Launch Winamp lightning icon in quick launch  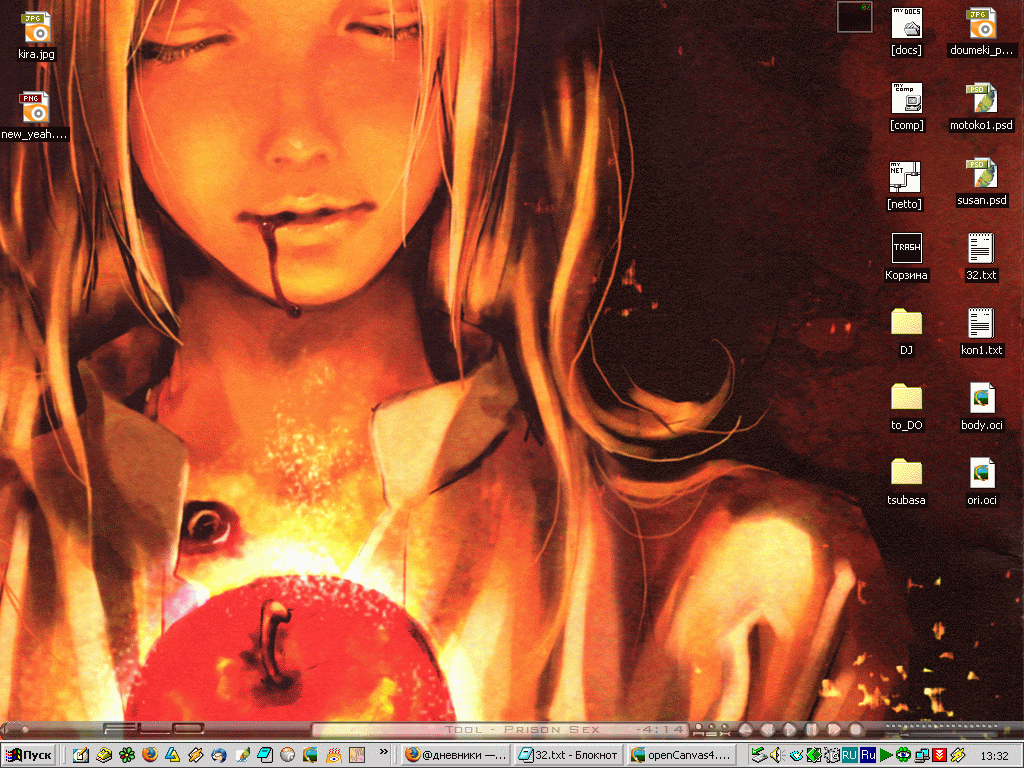pos(195,756)
